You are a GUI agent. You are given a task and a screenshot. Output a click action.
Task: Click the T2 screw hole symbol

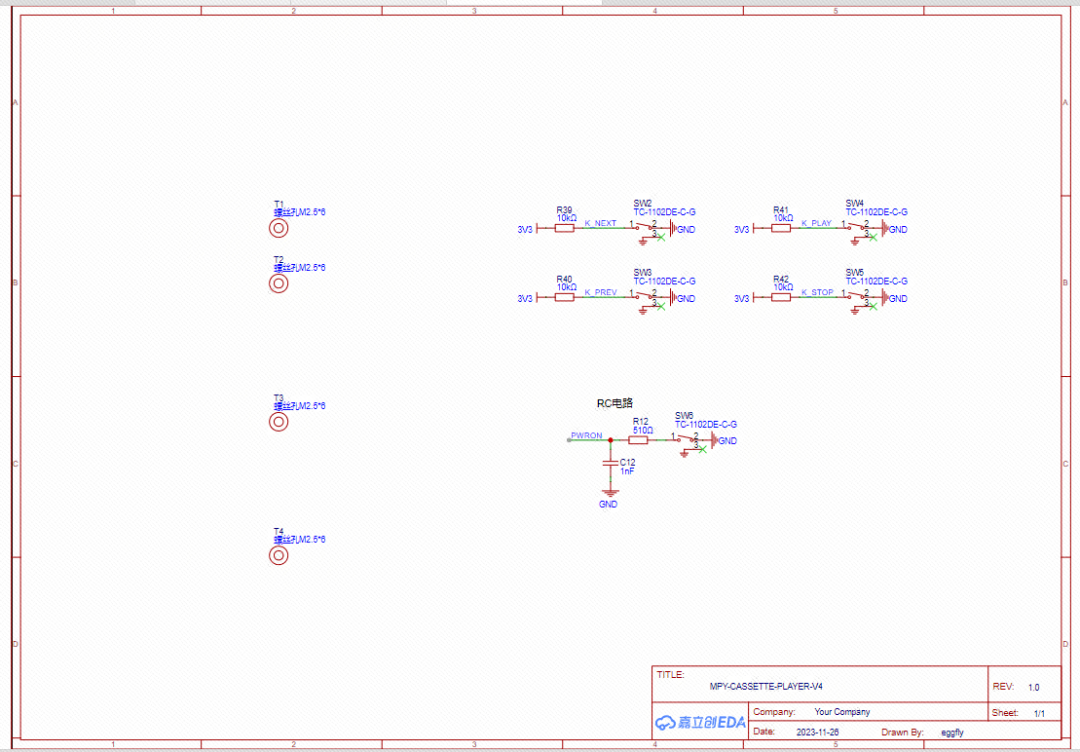[278, 284]
